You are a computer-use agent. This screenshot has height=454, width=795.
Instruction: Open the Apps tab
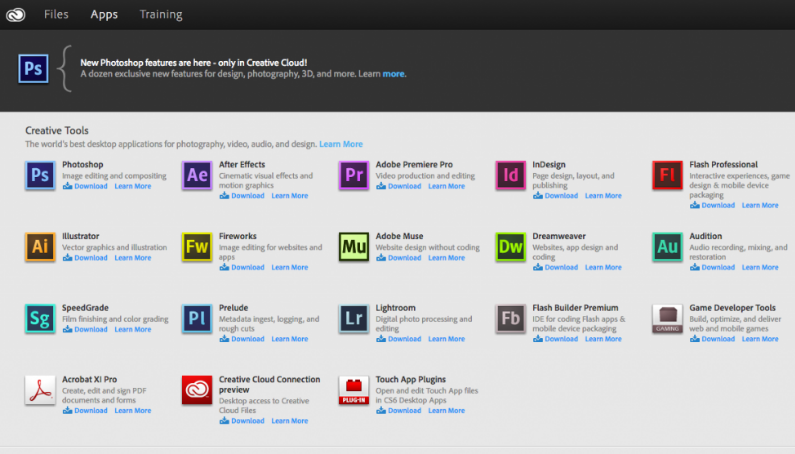coord(104,15)
